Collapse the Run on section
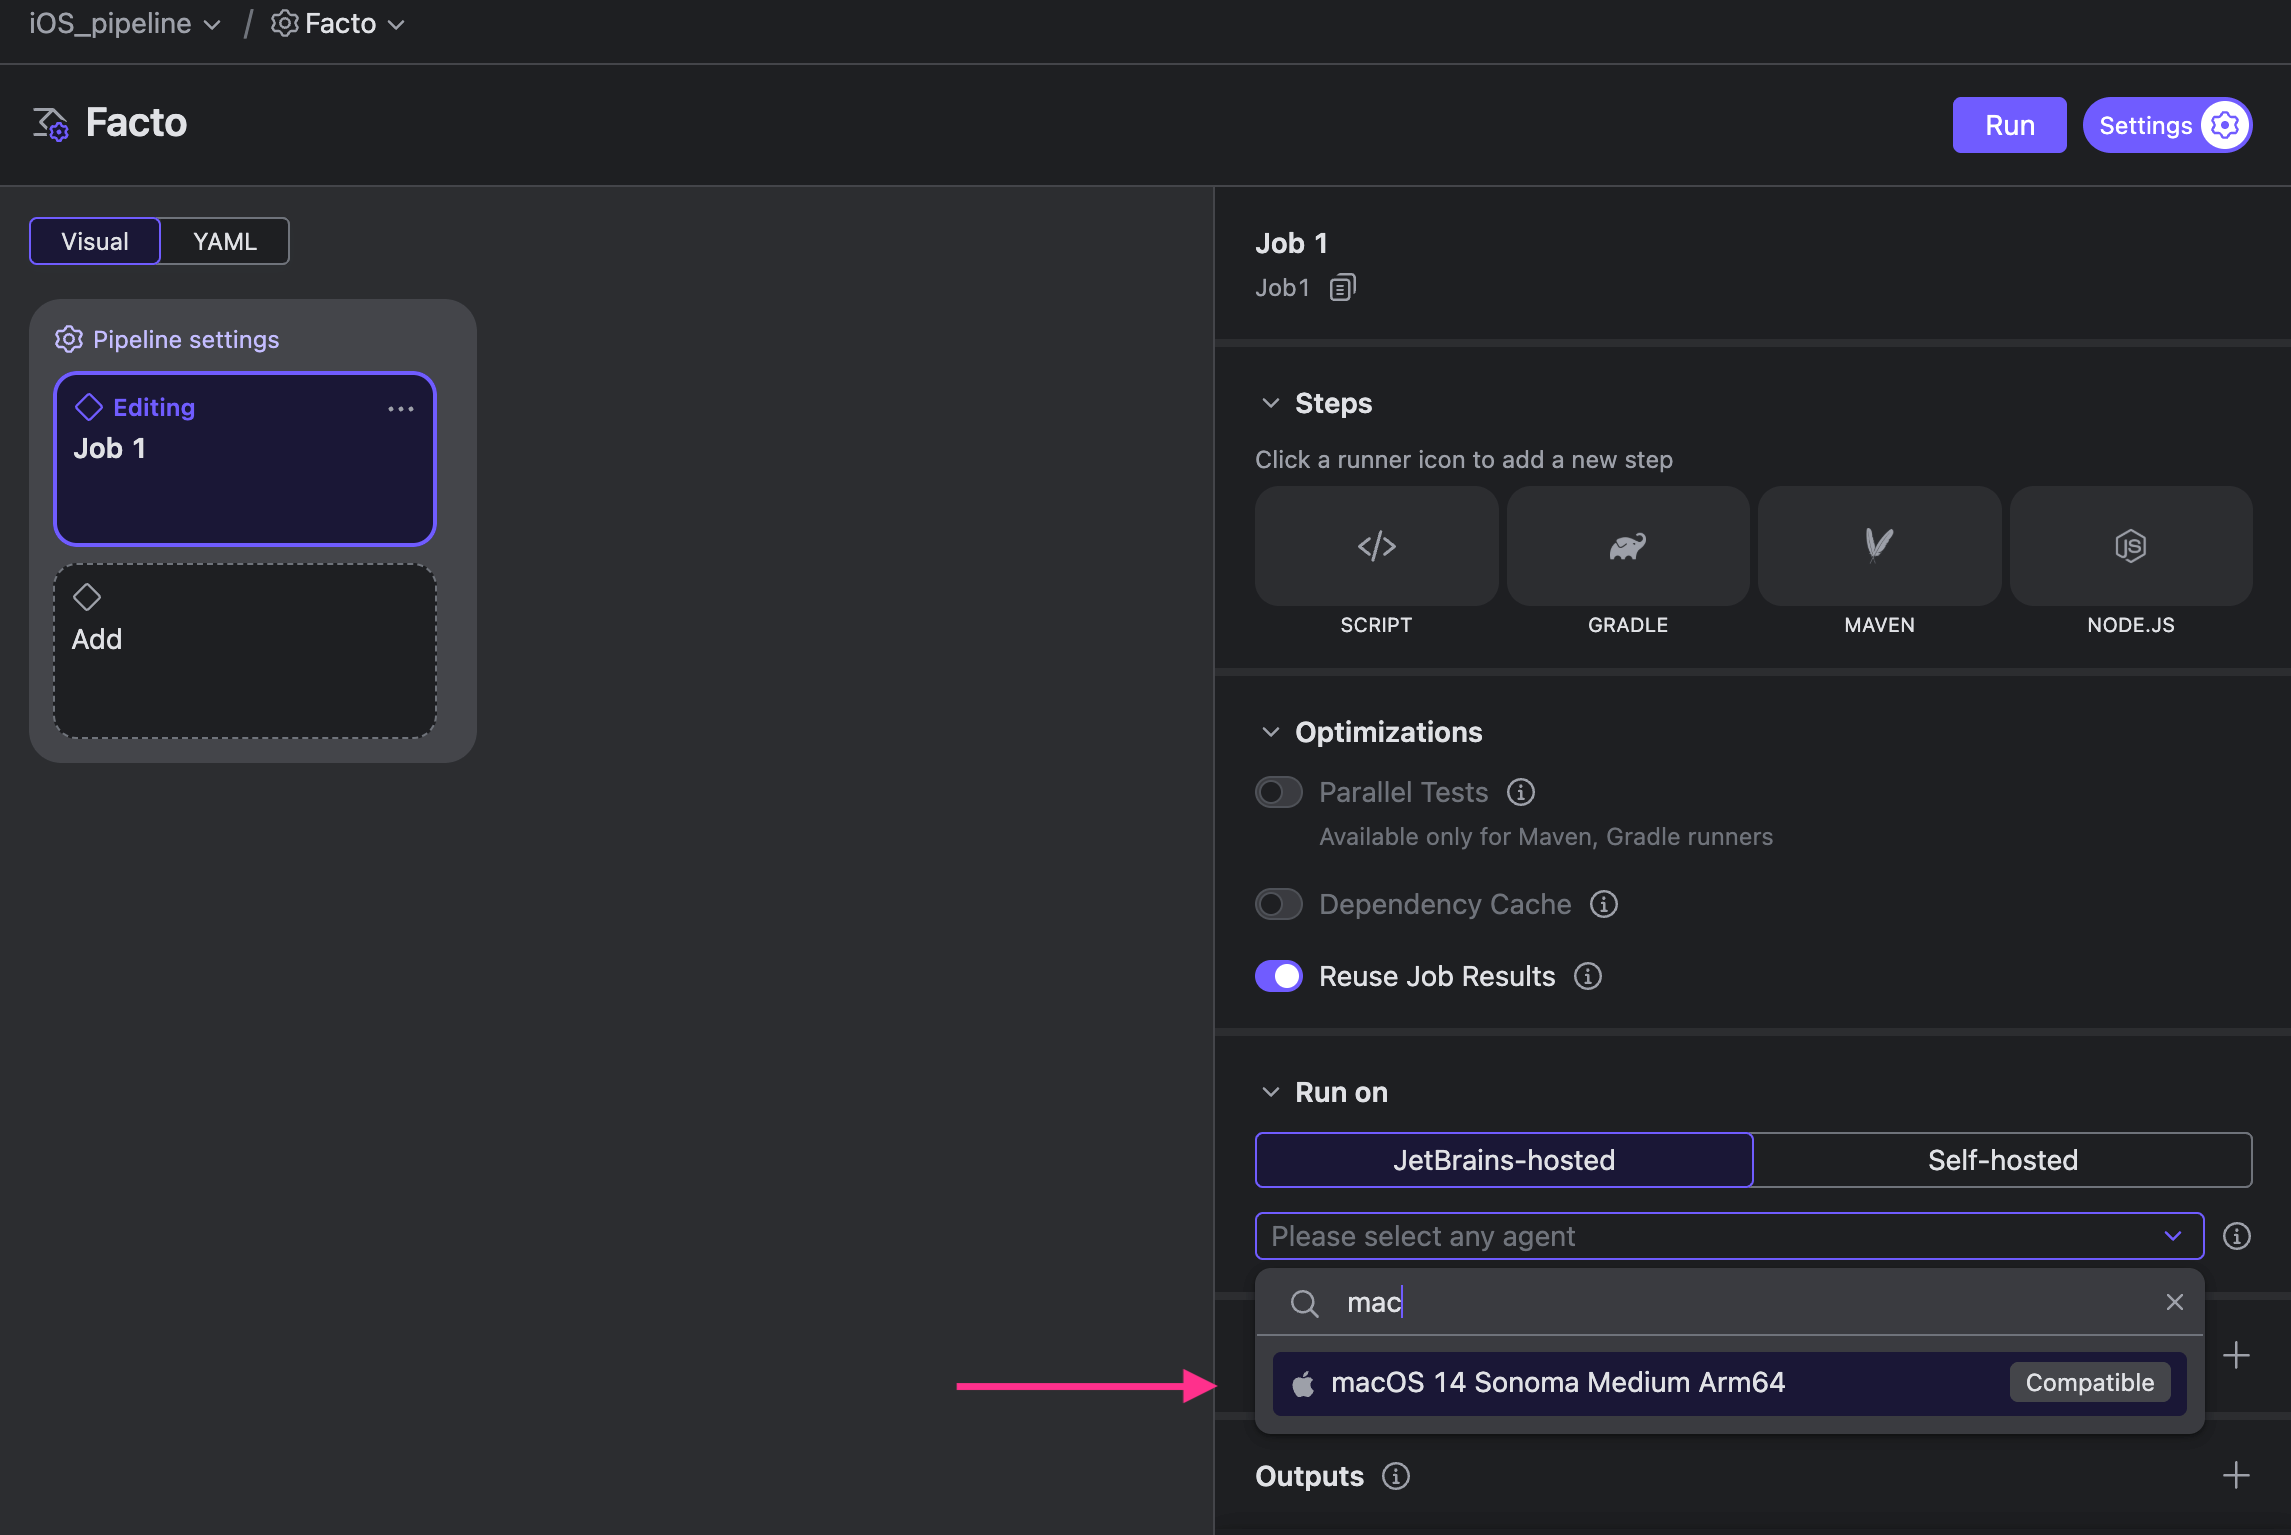Viewport: 2291px width, 1535px height. point(1271,1092)
